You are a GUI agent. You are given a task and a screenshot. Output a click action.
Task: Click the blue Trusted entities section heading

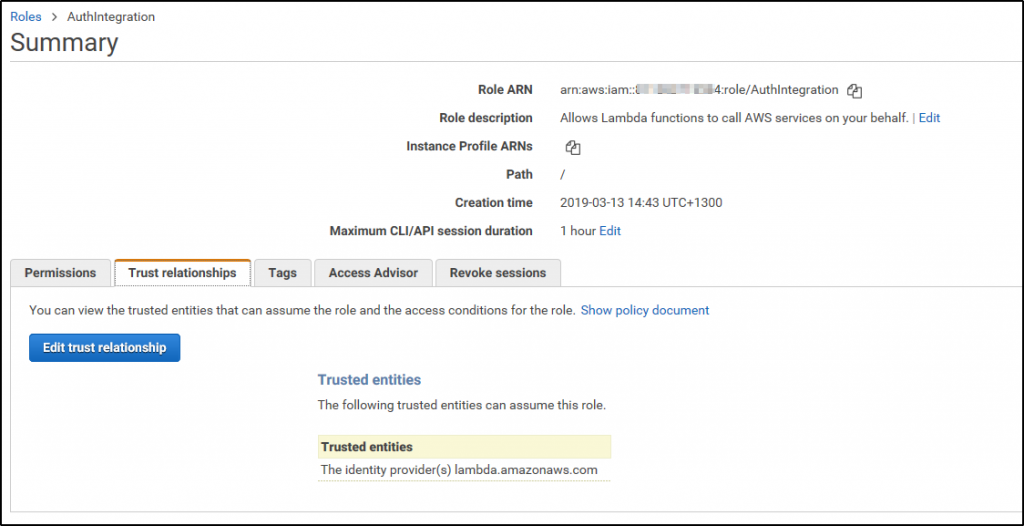coord(369,380)
